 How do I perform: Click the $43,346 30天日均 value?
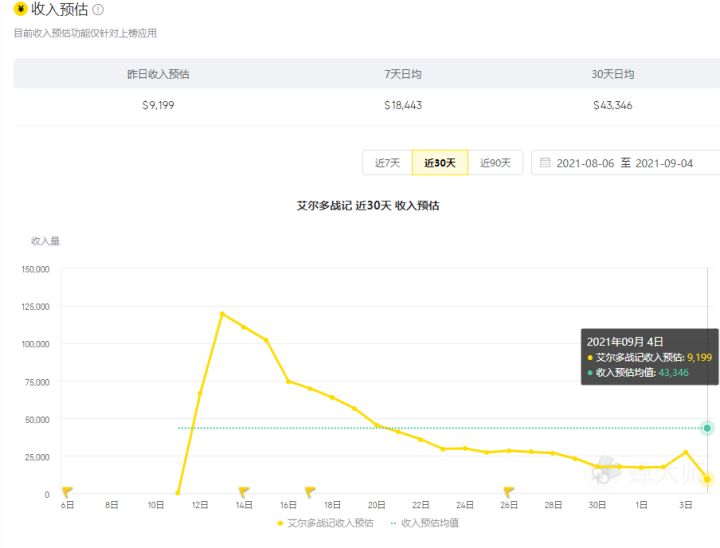613,105
